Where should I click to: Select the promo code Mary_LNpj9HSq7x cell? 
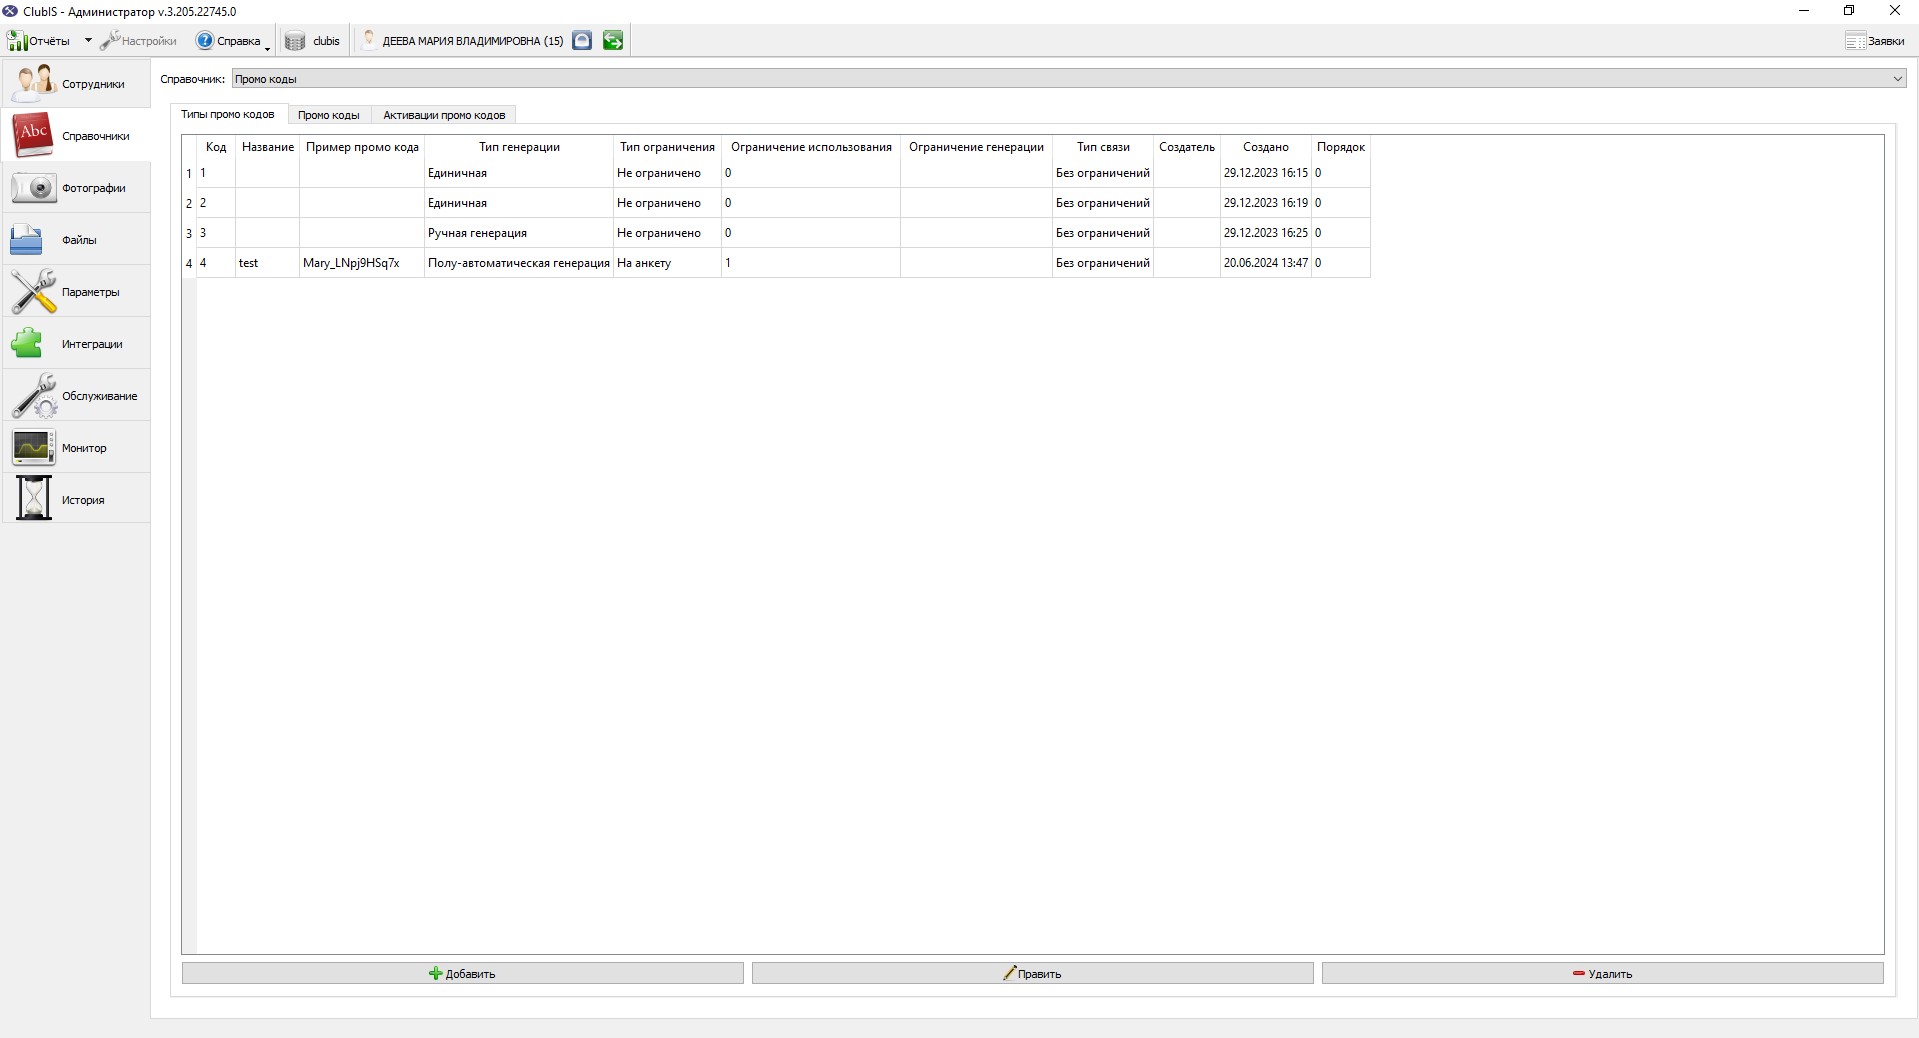(x=362, y=263)
